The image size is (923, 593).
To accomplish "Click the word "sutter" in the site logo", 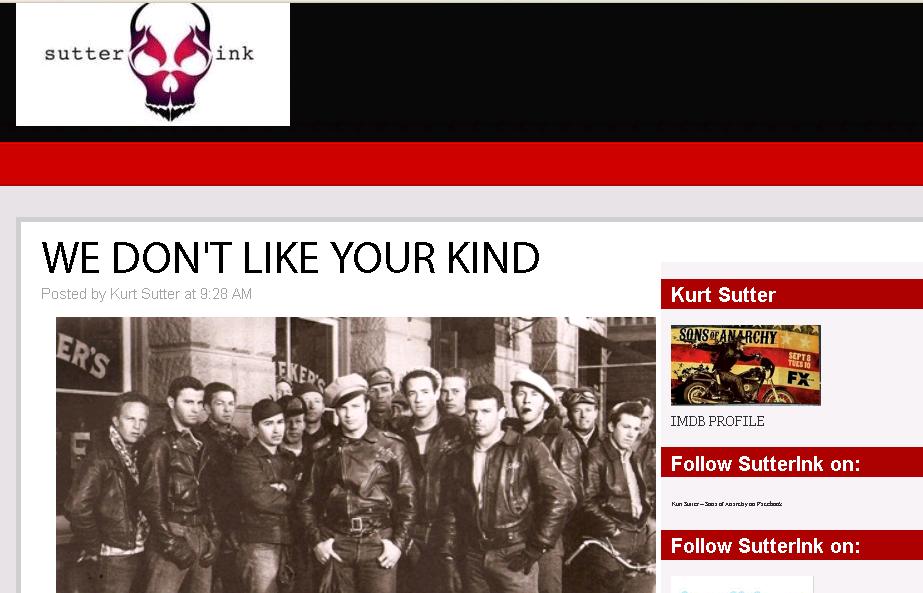I will [84, 54].
